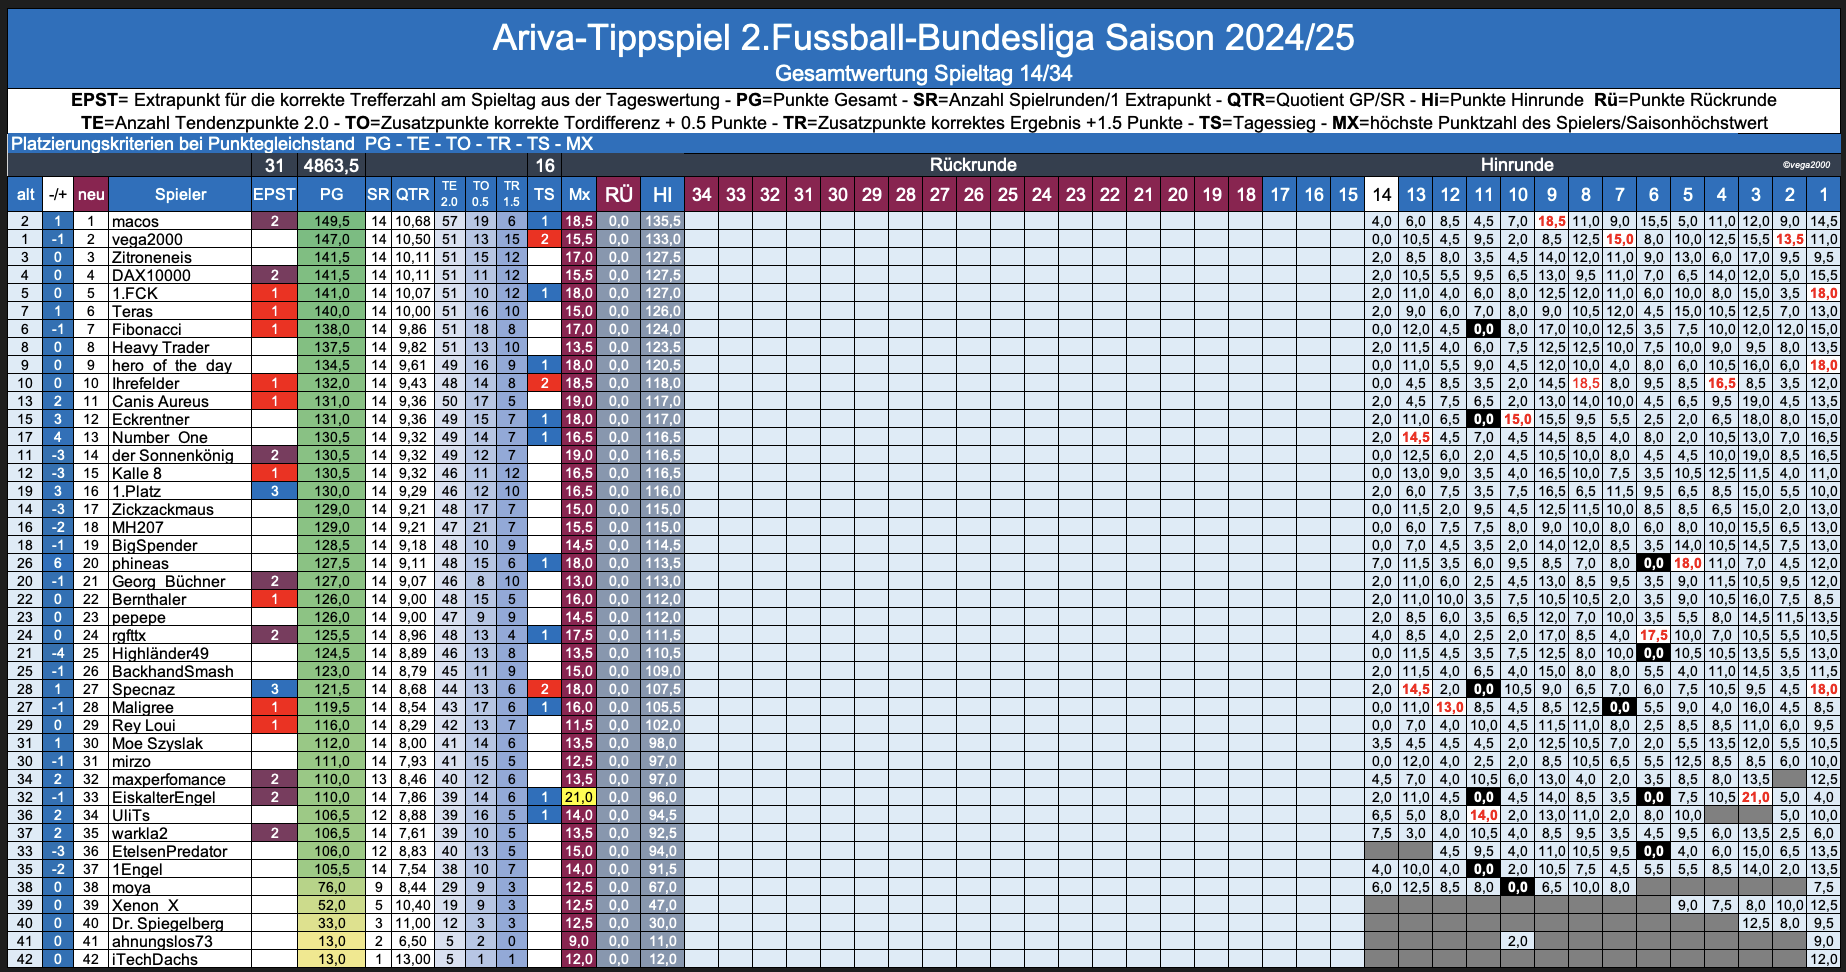Select the 'TR 1.5' column header
The height and width of the screenshot is (972, 1846).
pyautogui.click(x=512, y=194)
